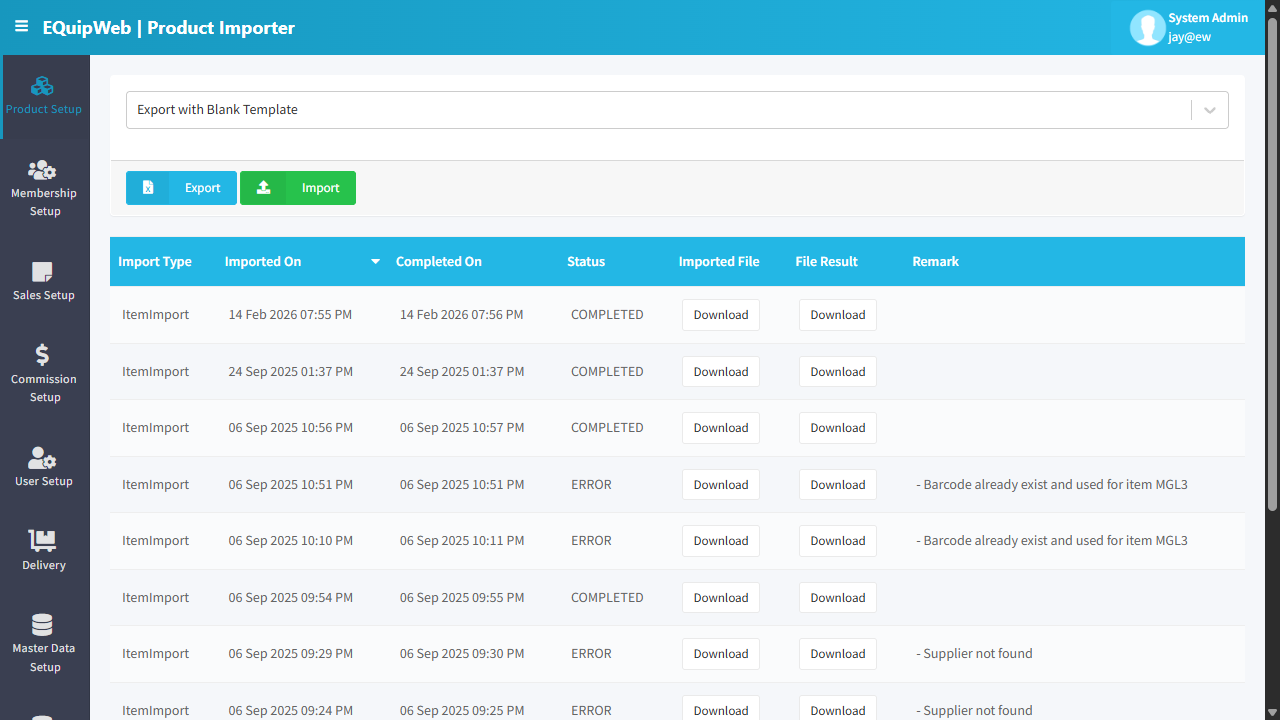The image size is (1280, 720).
Task: Click the dropdown chevron arrow
Action: point(1210,110)
